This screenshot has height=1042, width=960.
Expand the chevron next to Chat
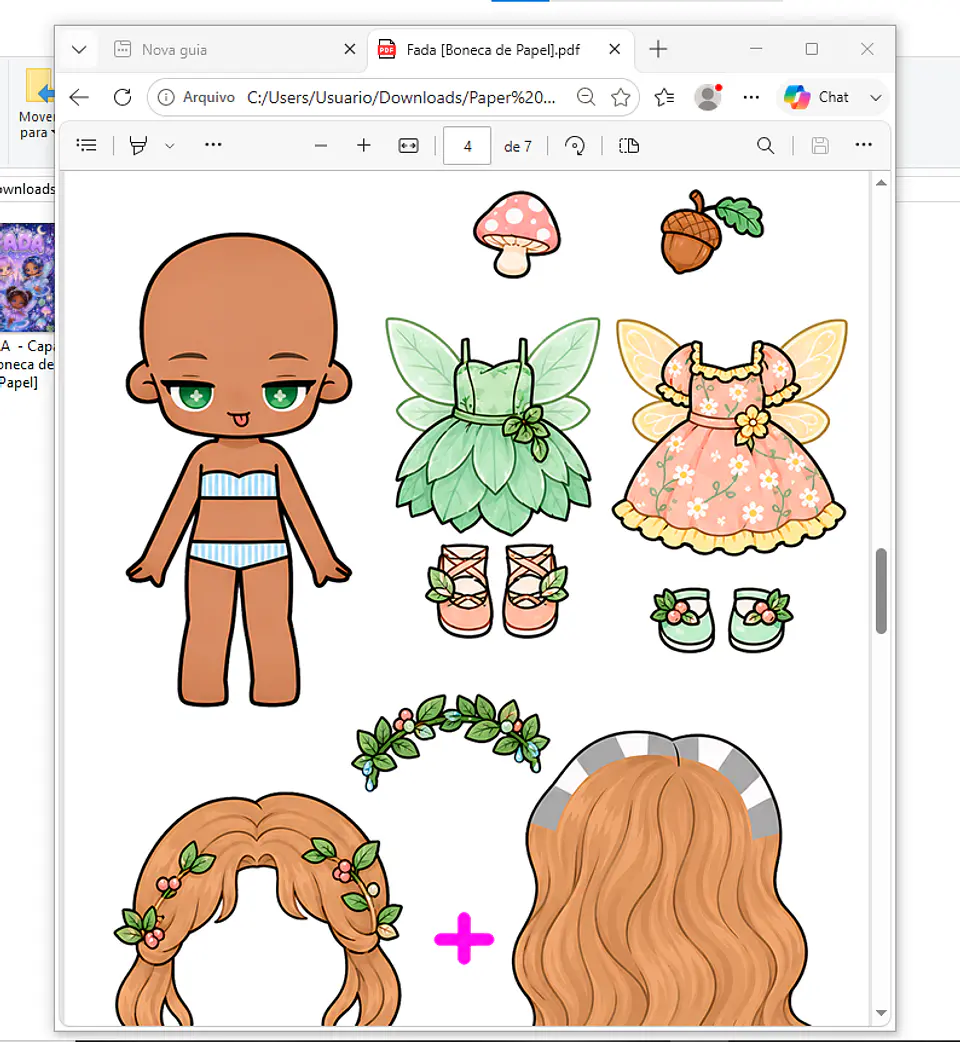[x=876, y=98]
